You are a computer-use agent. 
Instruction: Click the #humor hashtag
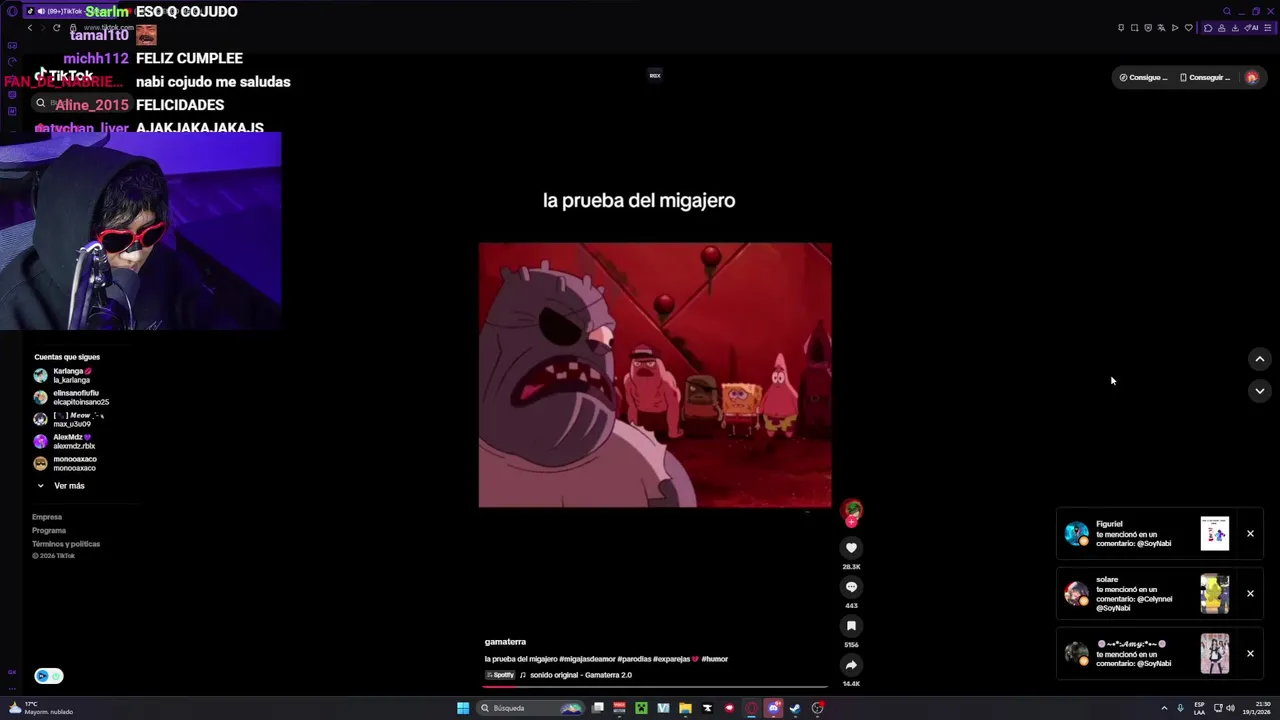pos(715,659)
